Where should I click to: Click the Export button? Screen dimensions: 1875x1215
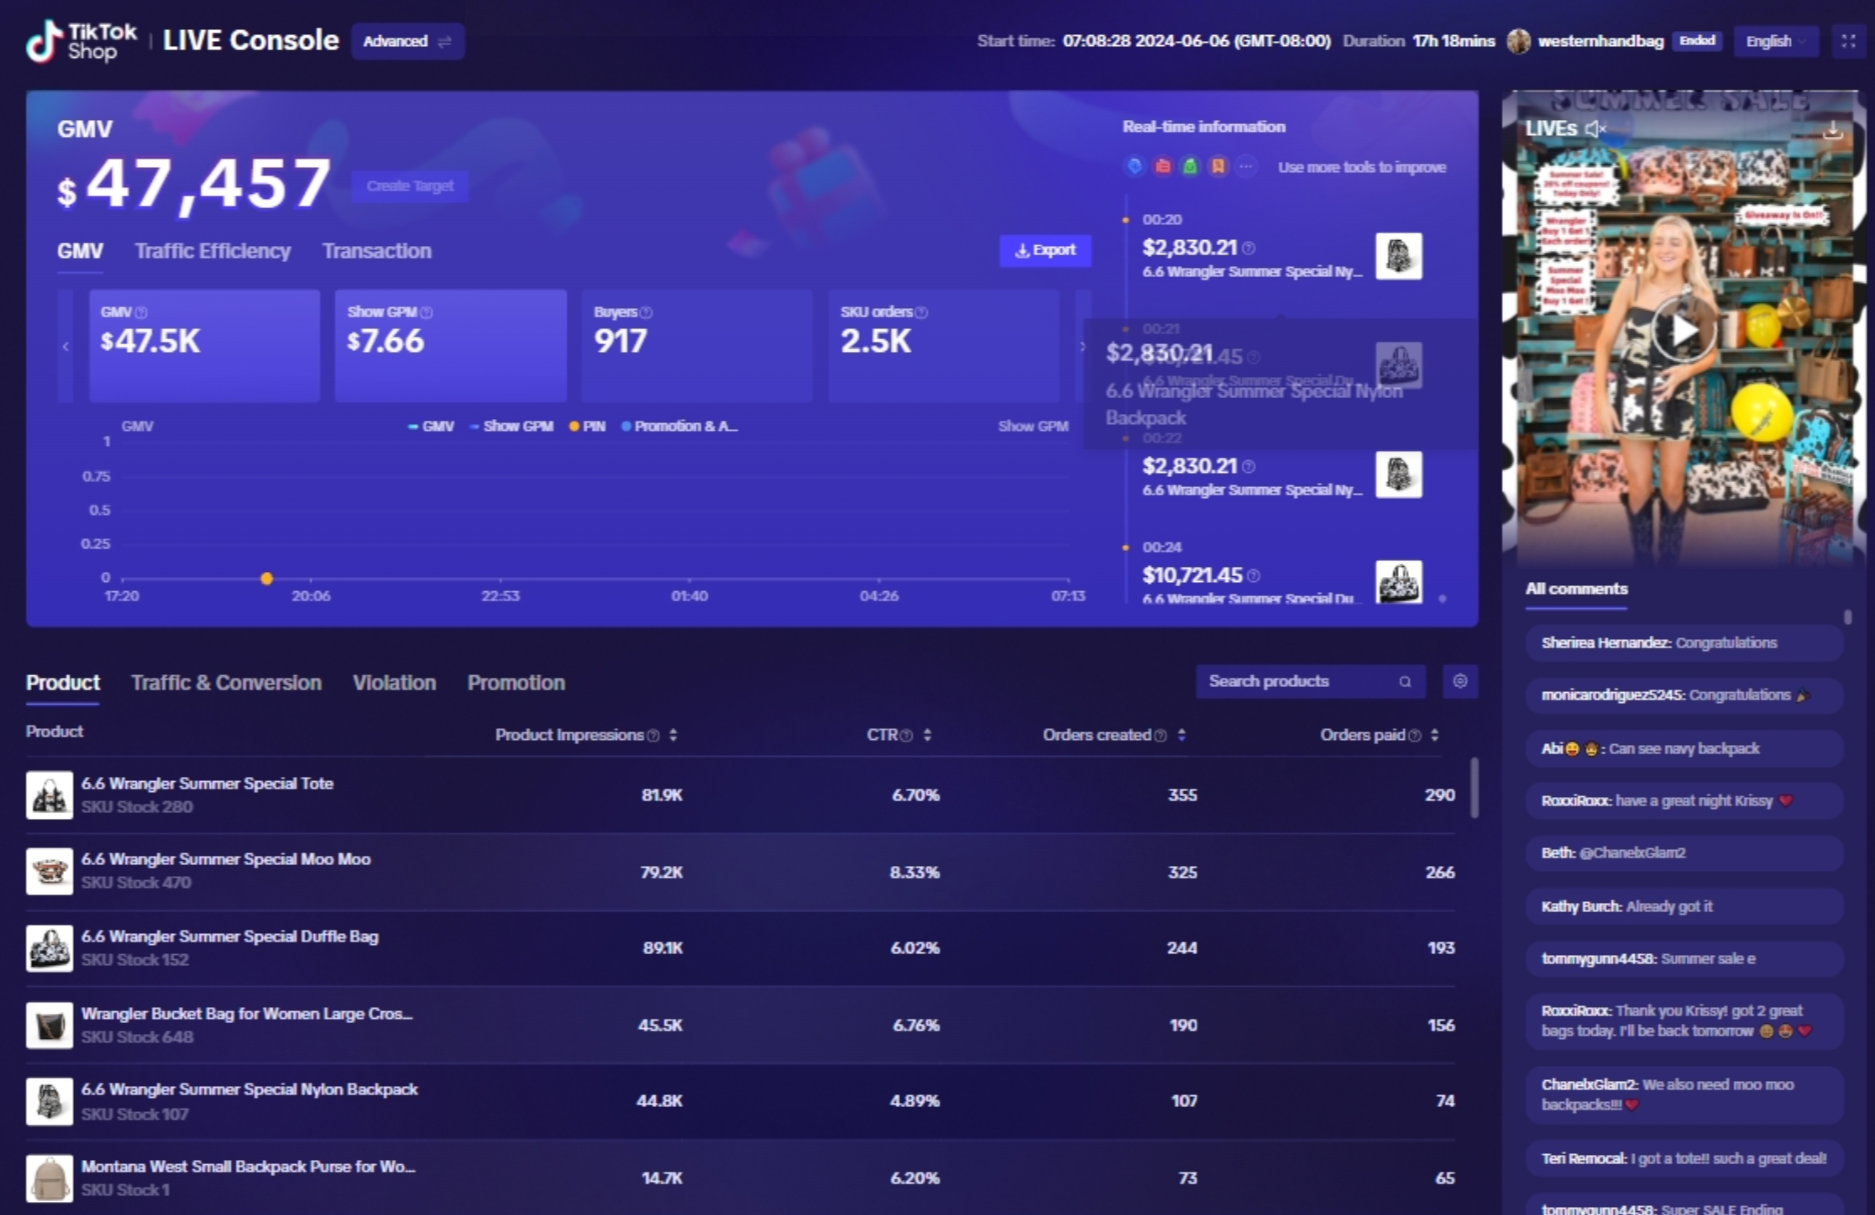click(x=1045, y=250)
